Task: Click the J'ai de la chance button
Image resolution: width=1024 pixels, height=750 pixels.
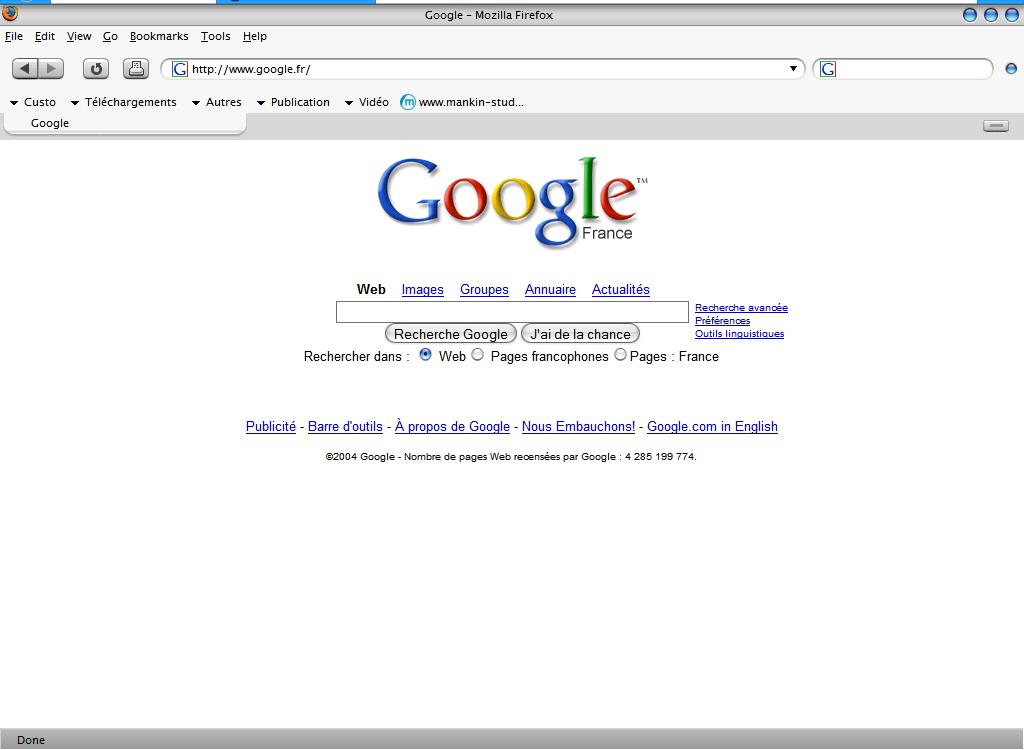Action: pos(580,334)
